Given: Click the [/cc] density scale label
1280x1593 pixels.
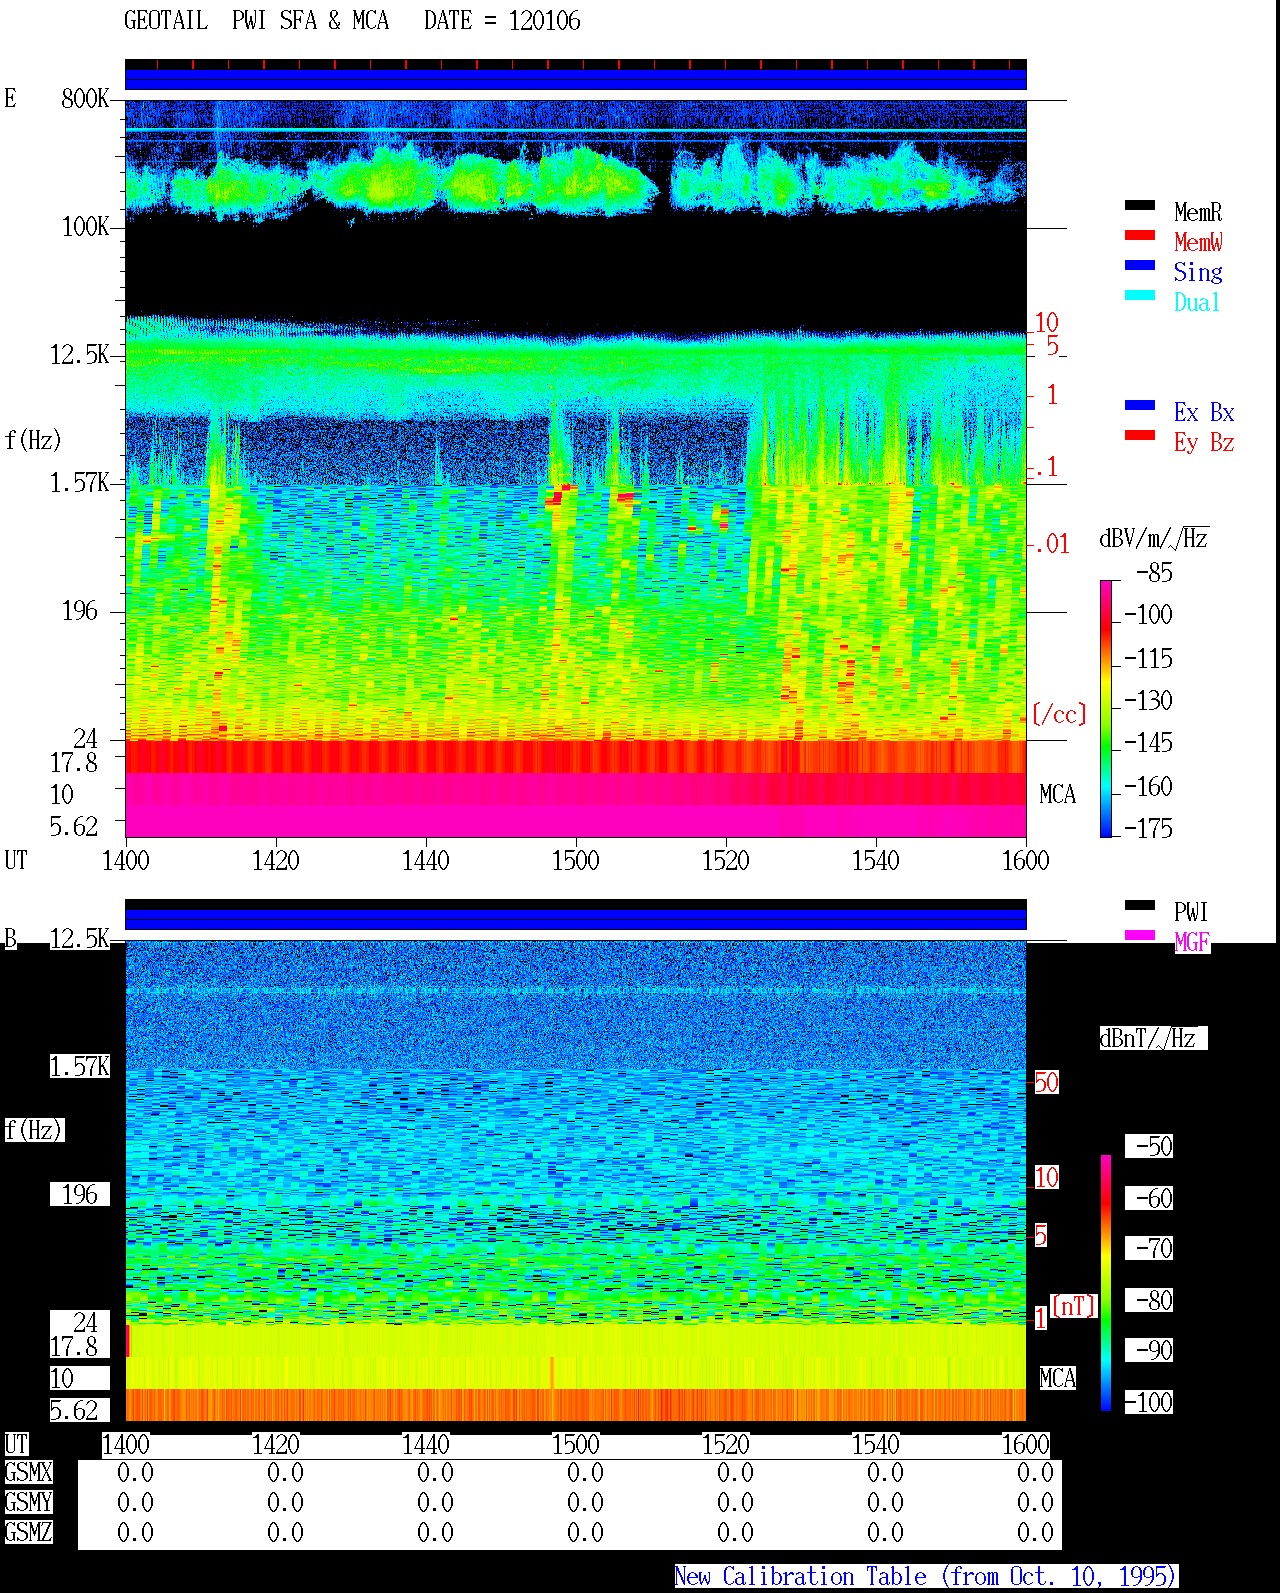Looking at the screenshot, I should pyautogui.click(x=1059, y=714).
